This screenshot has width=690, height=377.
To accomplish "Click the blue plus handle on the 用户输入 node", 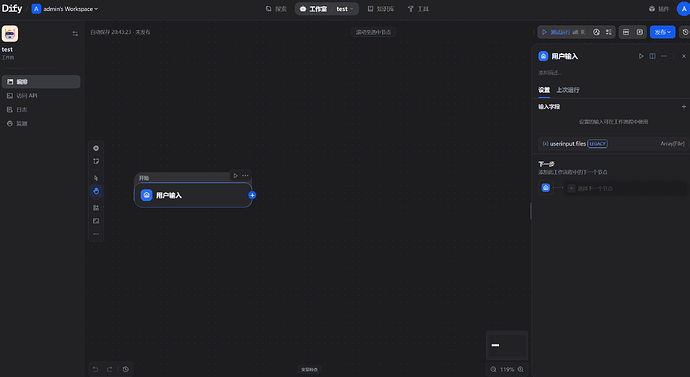I will (x=252, y=195).
